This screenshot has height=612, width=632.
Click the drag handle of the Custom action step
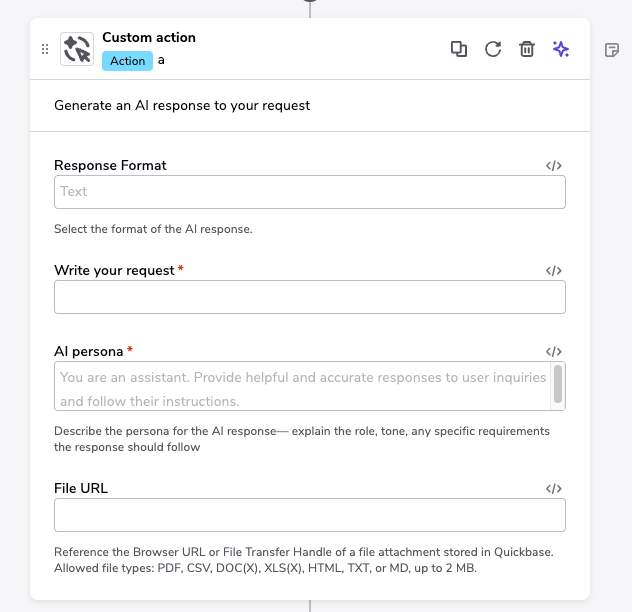tap(44, 49)
